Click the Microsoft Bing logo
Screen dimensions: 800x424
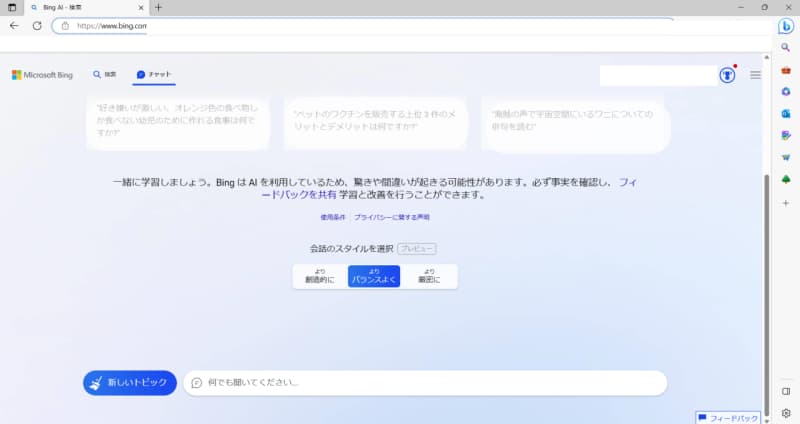[x=42, y=75]
